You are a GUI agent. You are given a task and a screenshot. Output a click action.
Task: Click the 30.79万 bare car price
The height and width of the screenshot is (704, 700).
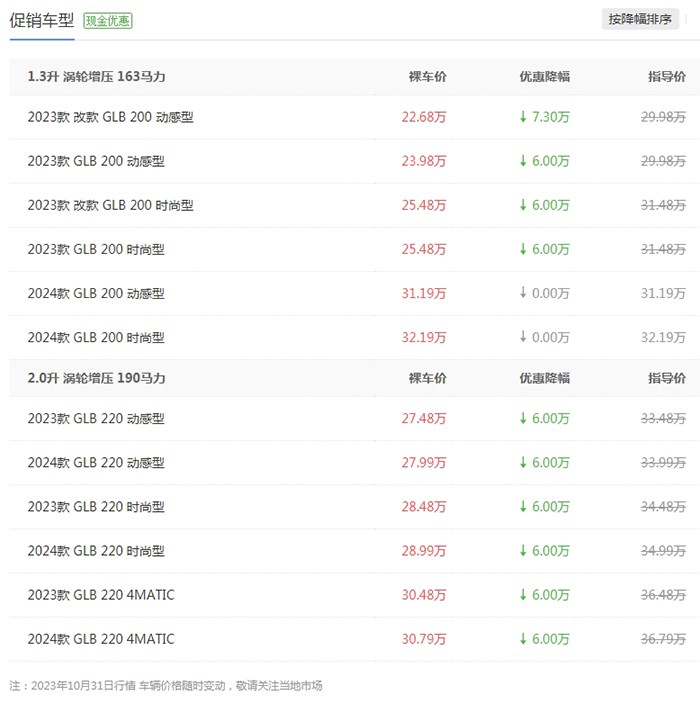pyautogui.click(x=424, y=639)
